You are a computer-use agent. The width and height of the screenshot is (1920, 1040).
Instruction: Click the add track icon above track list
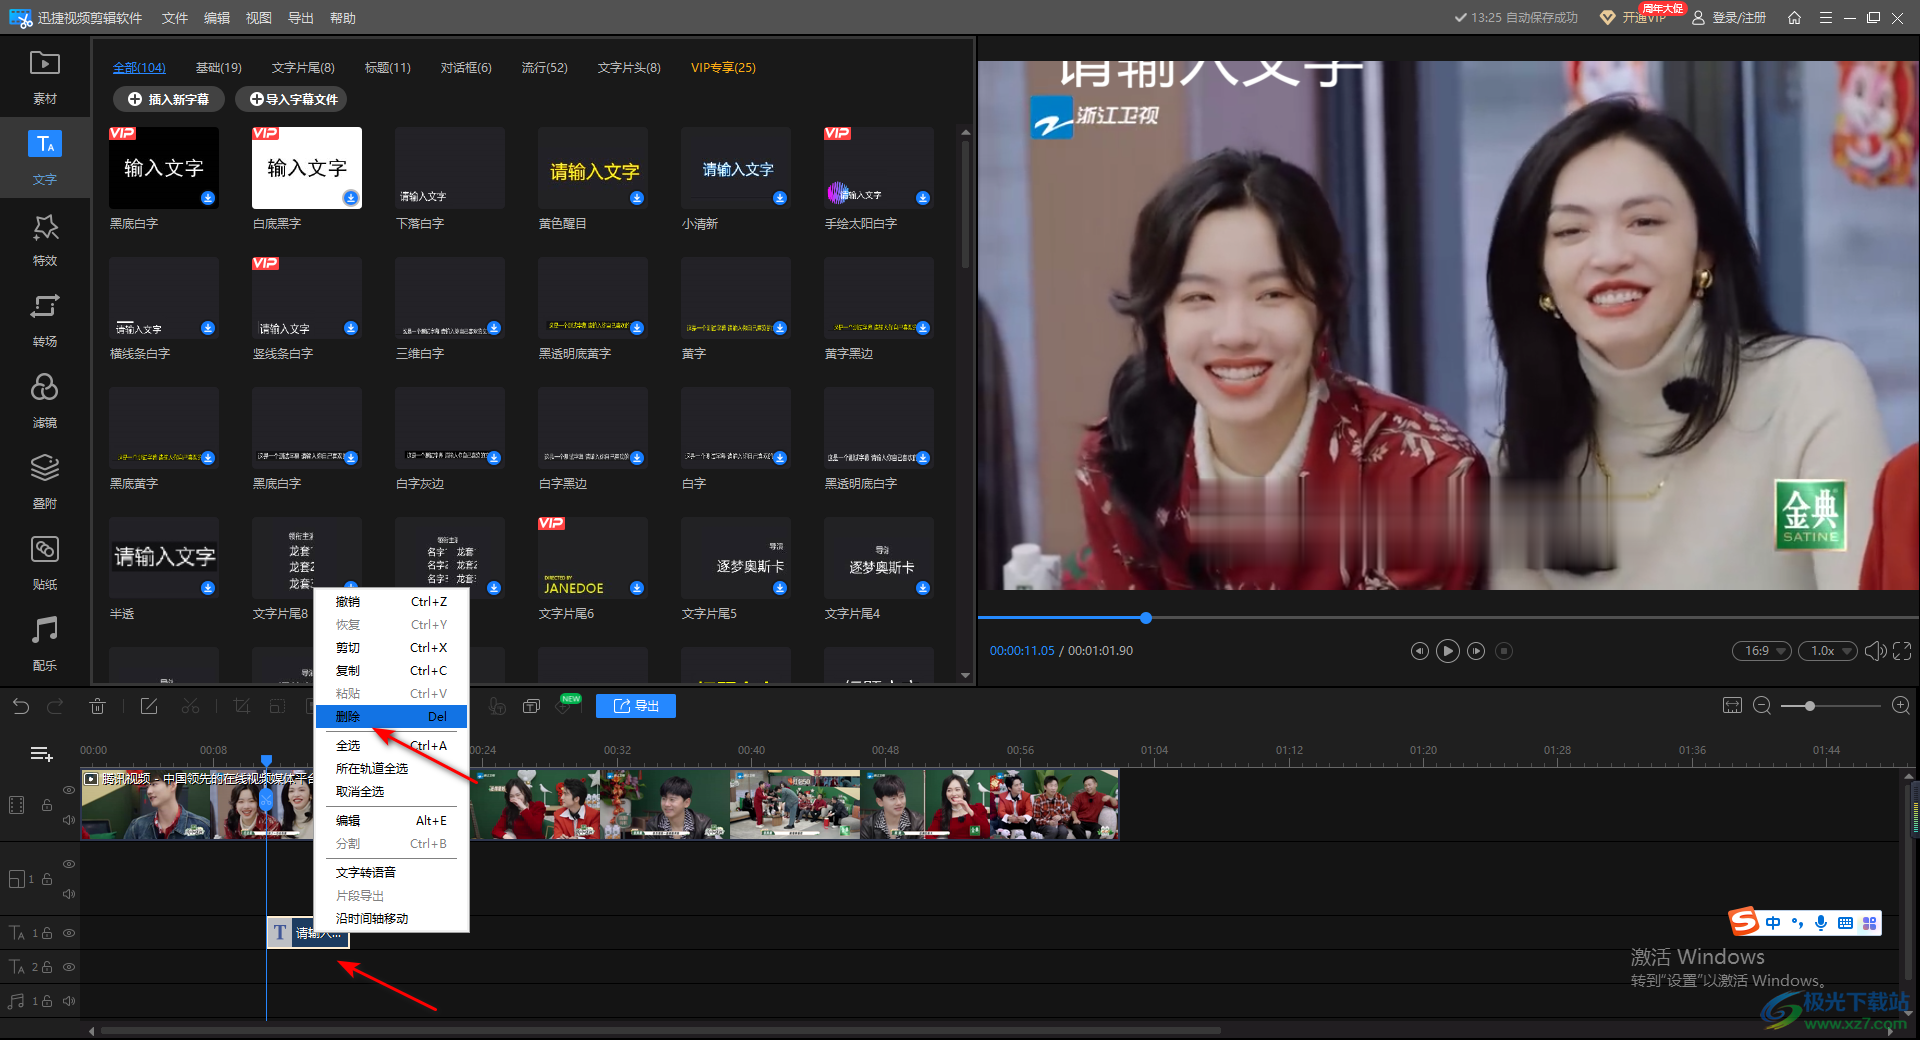[x=42, y=754]
